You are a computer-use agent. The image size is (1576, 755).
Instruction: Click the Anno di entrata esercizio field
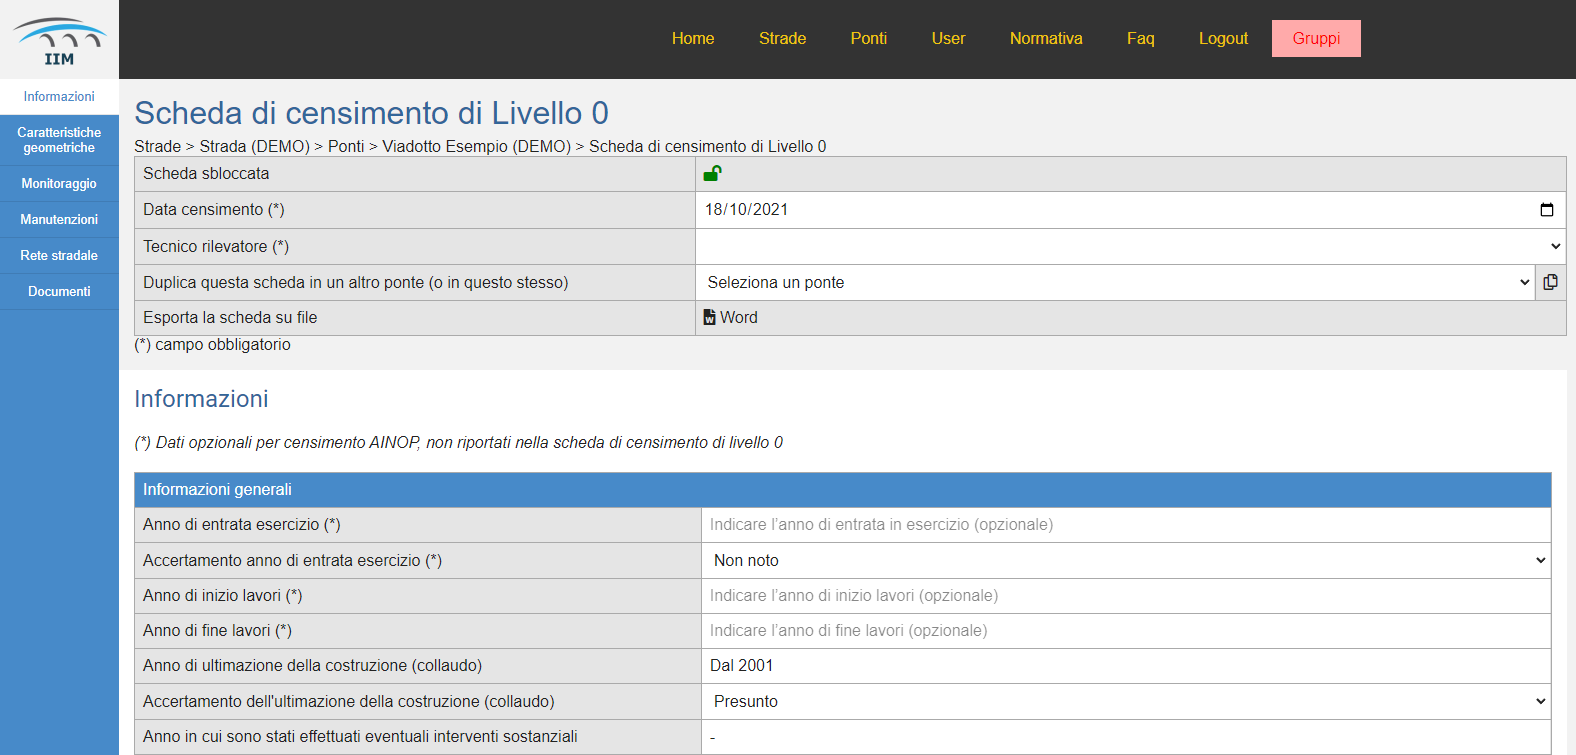pos(1126,525)
